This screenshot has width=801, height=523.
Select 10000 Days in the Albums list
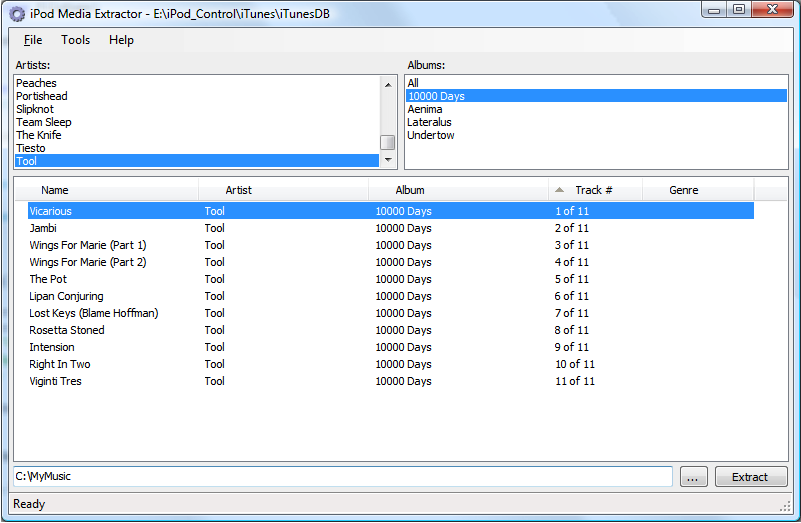coord(596,96)
